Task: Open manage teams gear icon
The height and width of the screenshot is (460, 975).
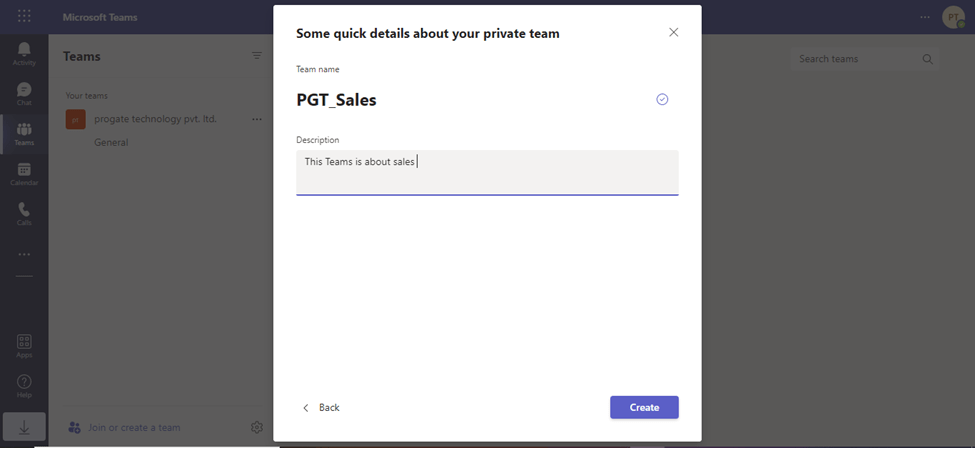Action: (257, 427)
